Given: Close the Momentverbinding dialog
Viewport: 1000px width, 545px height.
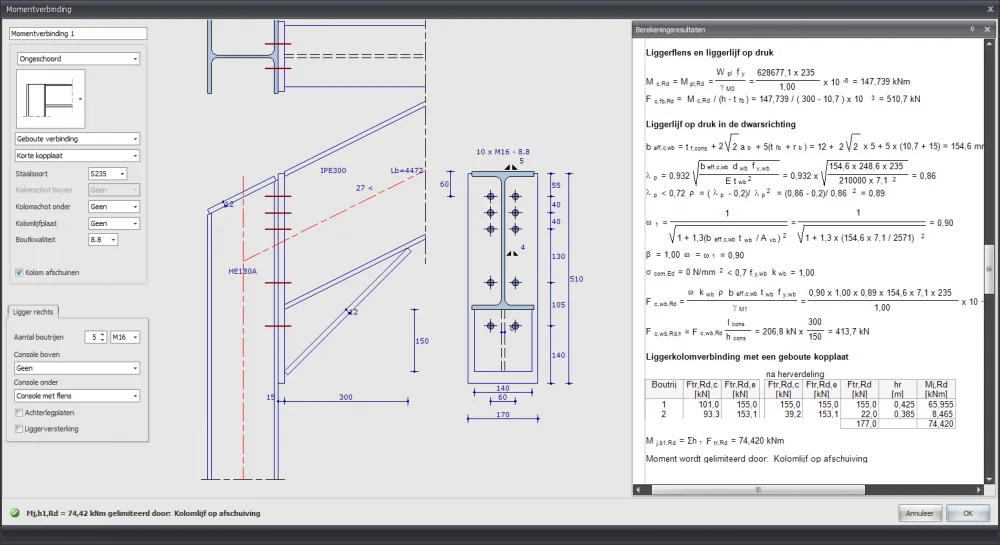Looking at the screenshot, I should pyautogui.click(x=991, y=9).
